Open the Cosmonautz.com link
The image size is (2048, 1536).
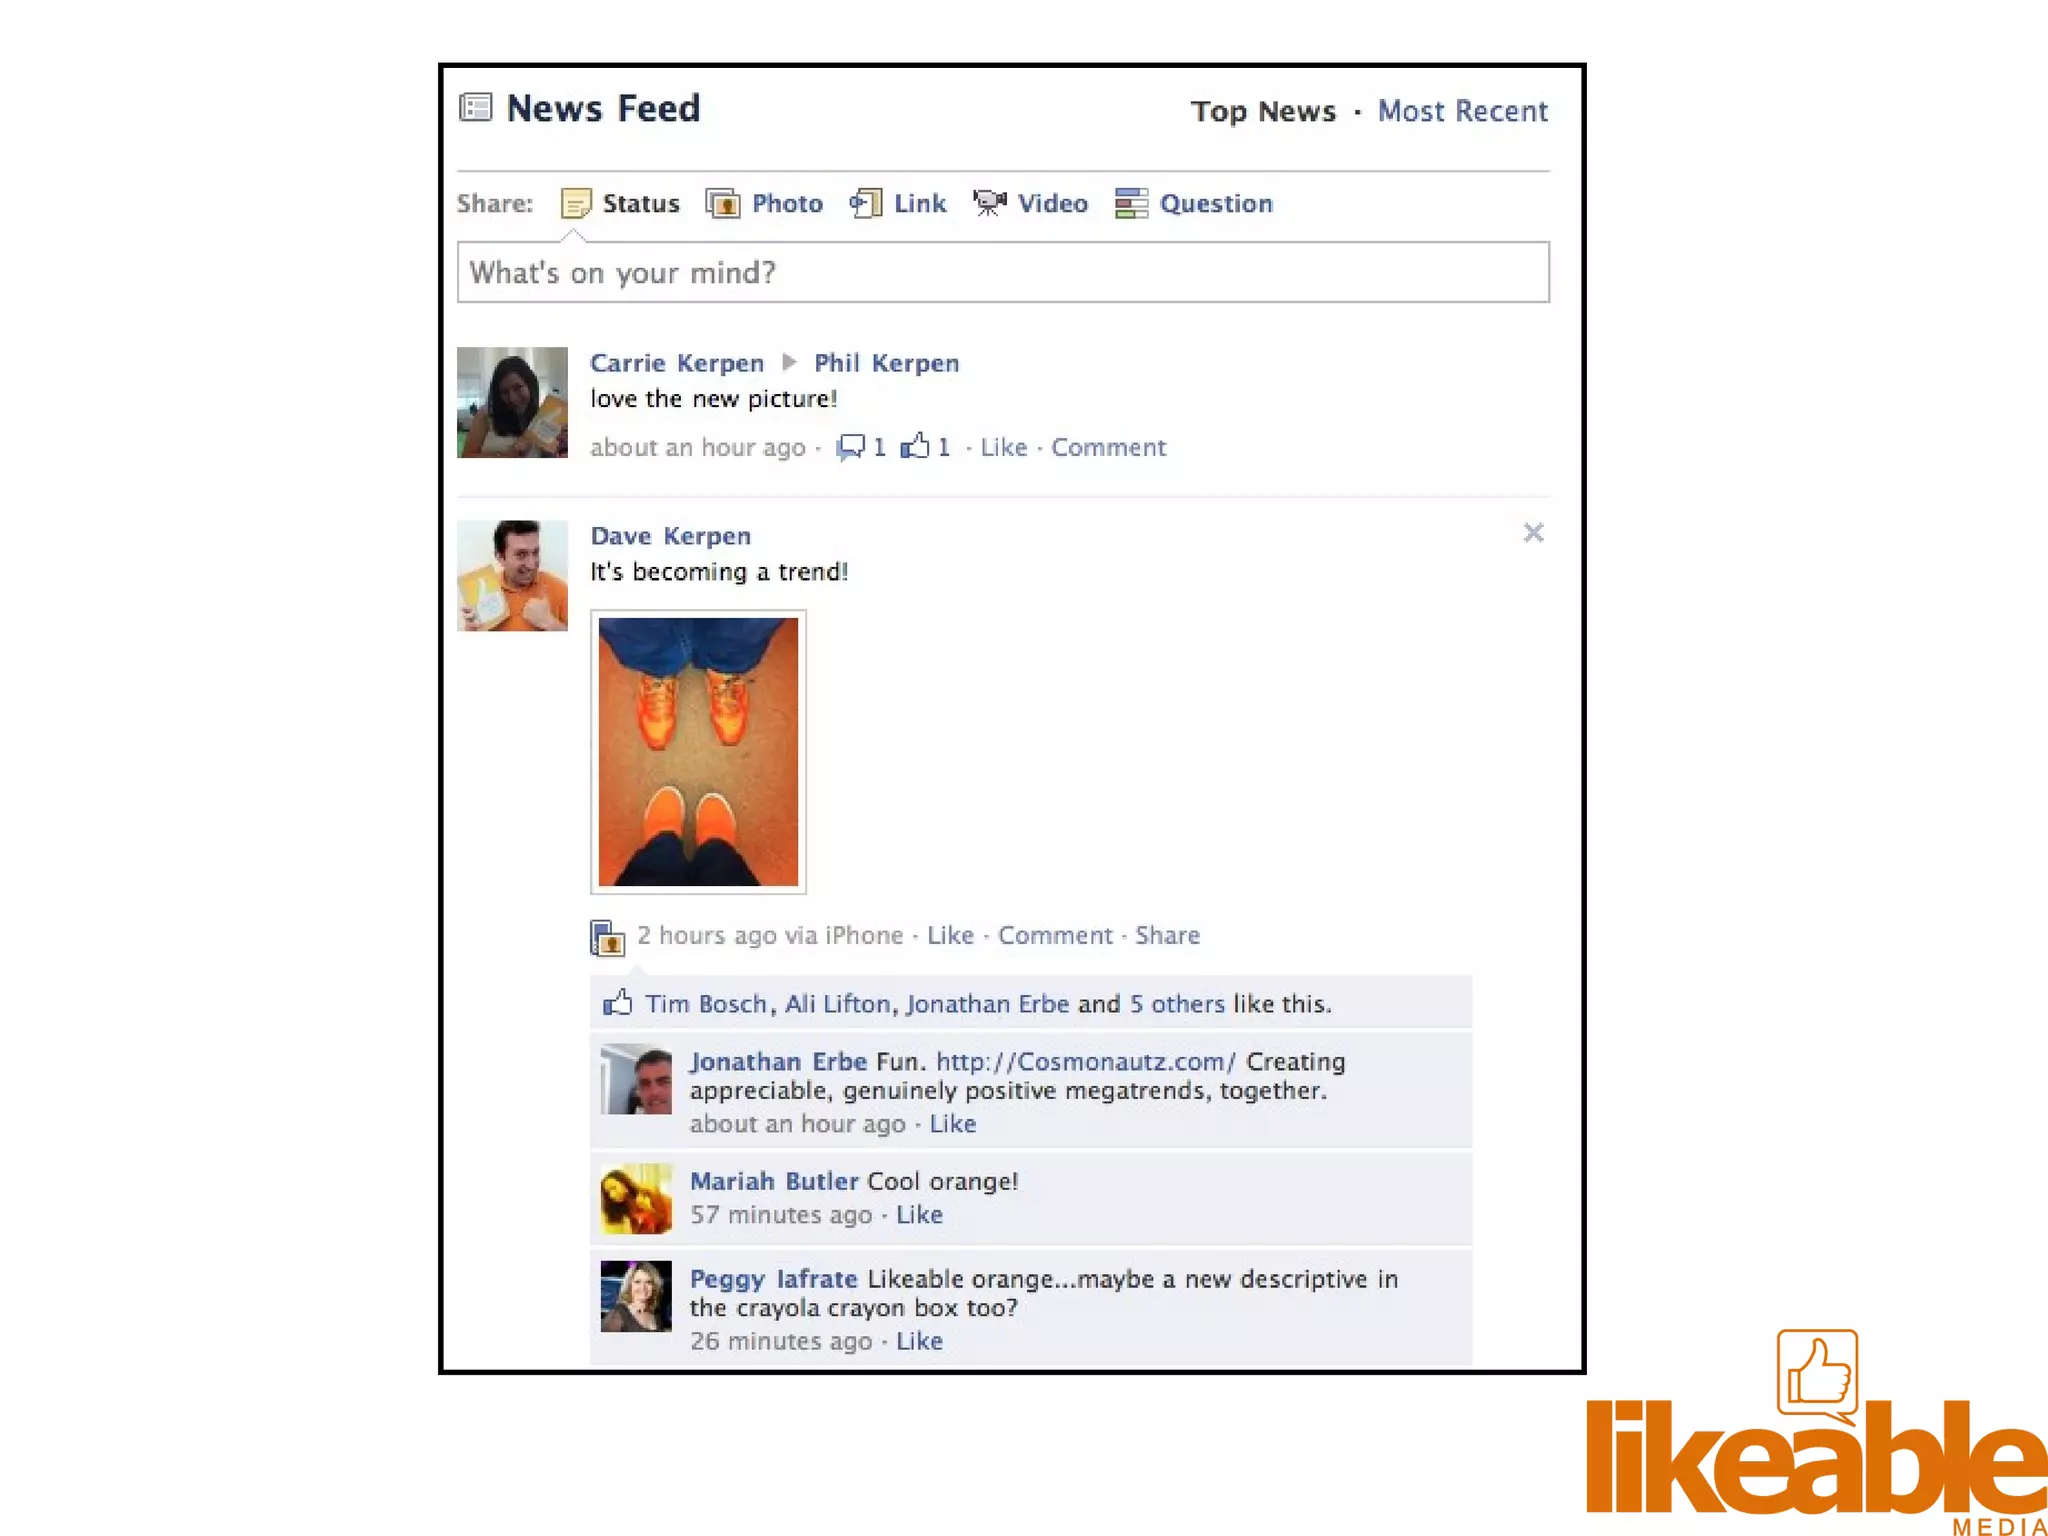click(x=1086, y=1062)
